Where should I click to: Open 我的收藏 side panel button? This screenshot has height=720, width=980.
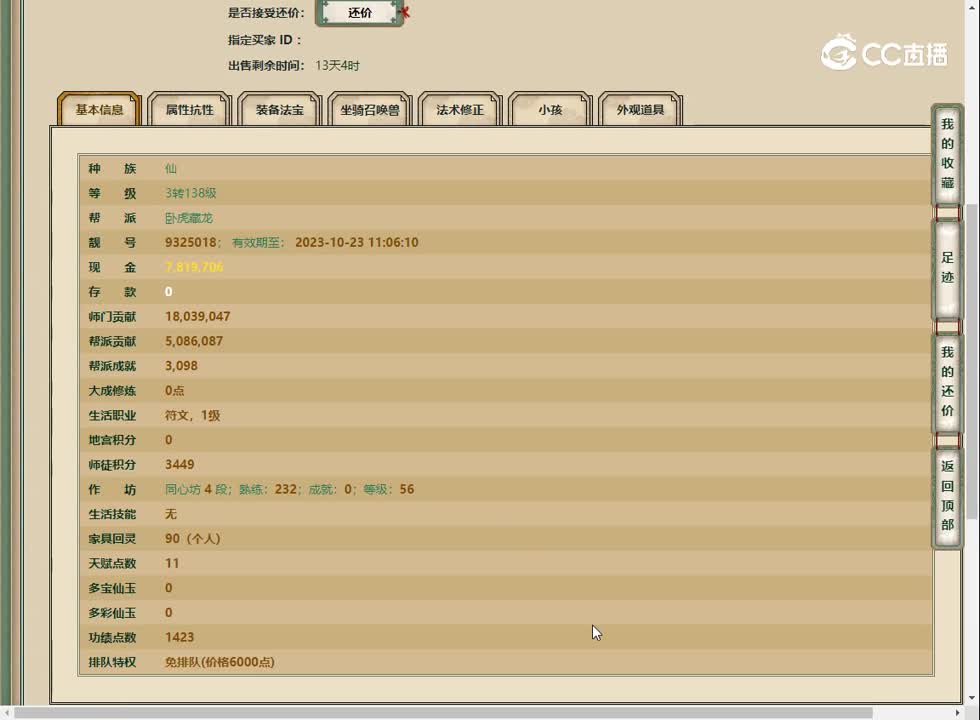tap(947, 154)
